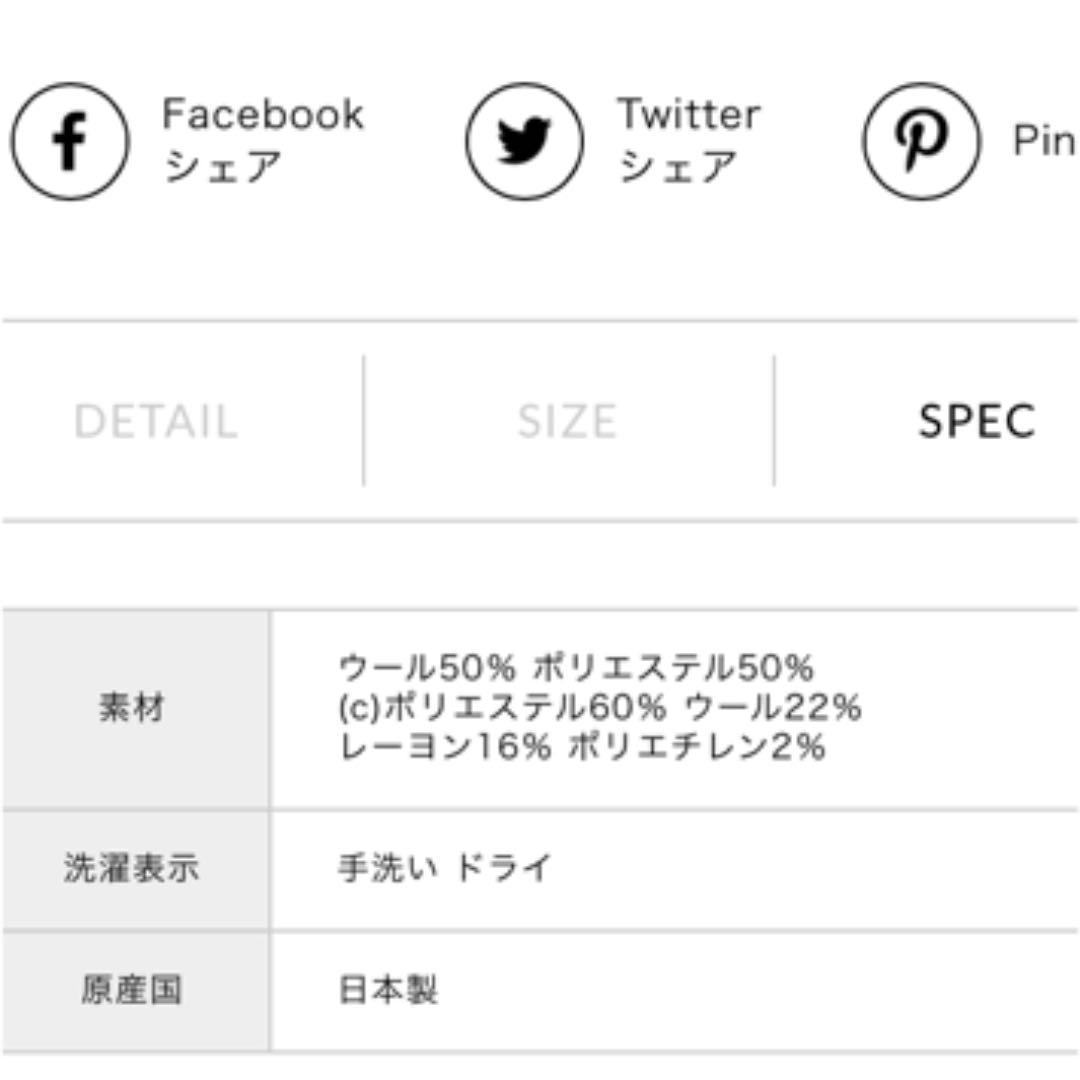
Task: Select the Pin share text
Action: (1044, 141)
